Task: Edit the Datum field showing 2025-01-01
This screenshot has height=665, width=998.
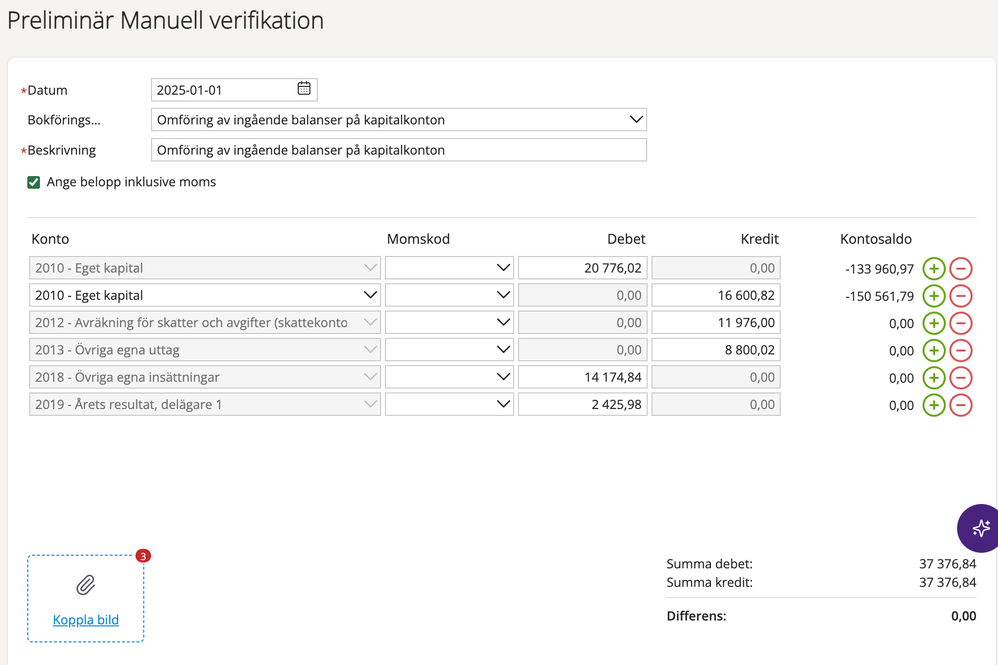Action: click(x=222, y=90)
